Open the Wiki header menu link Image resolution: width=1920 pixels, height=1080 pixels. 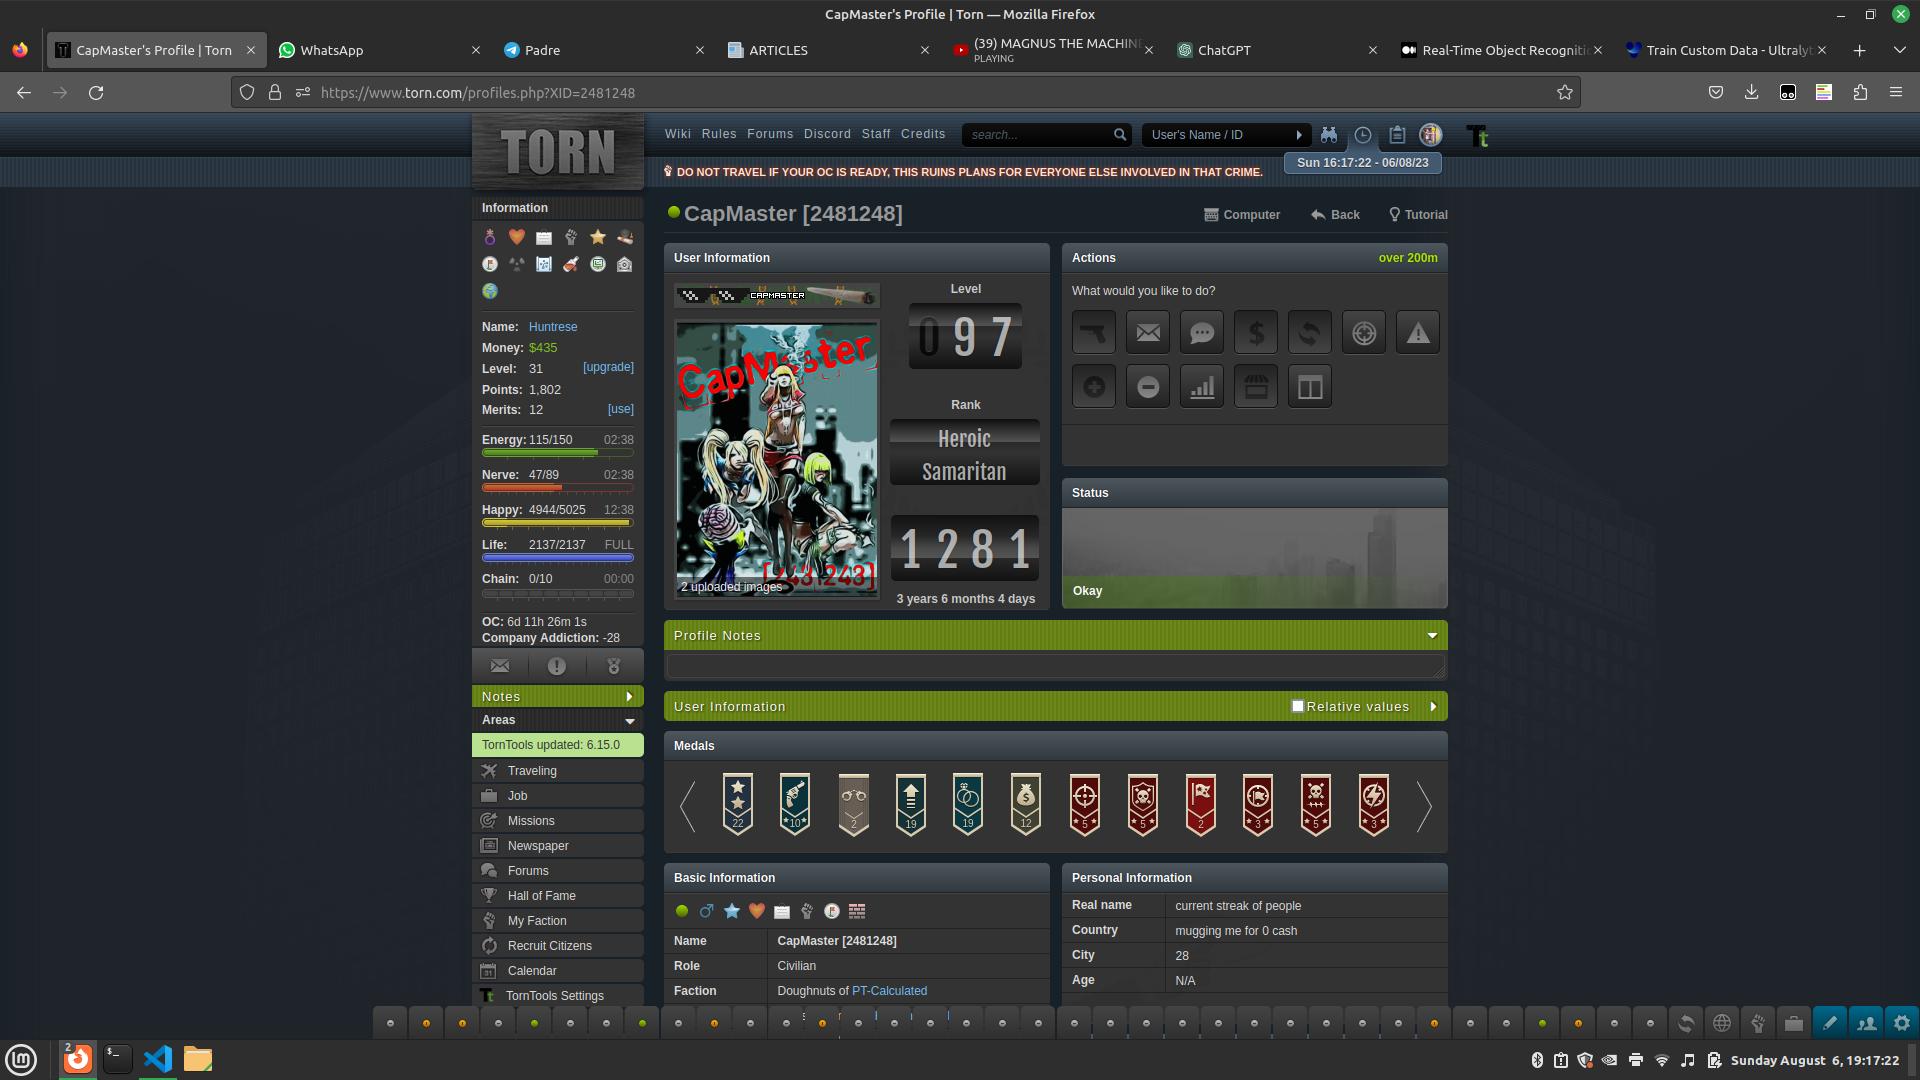[x=677, y=134]
